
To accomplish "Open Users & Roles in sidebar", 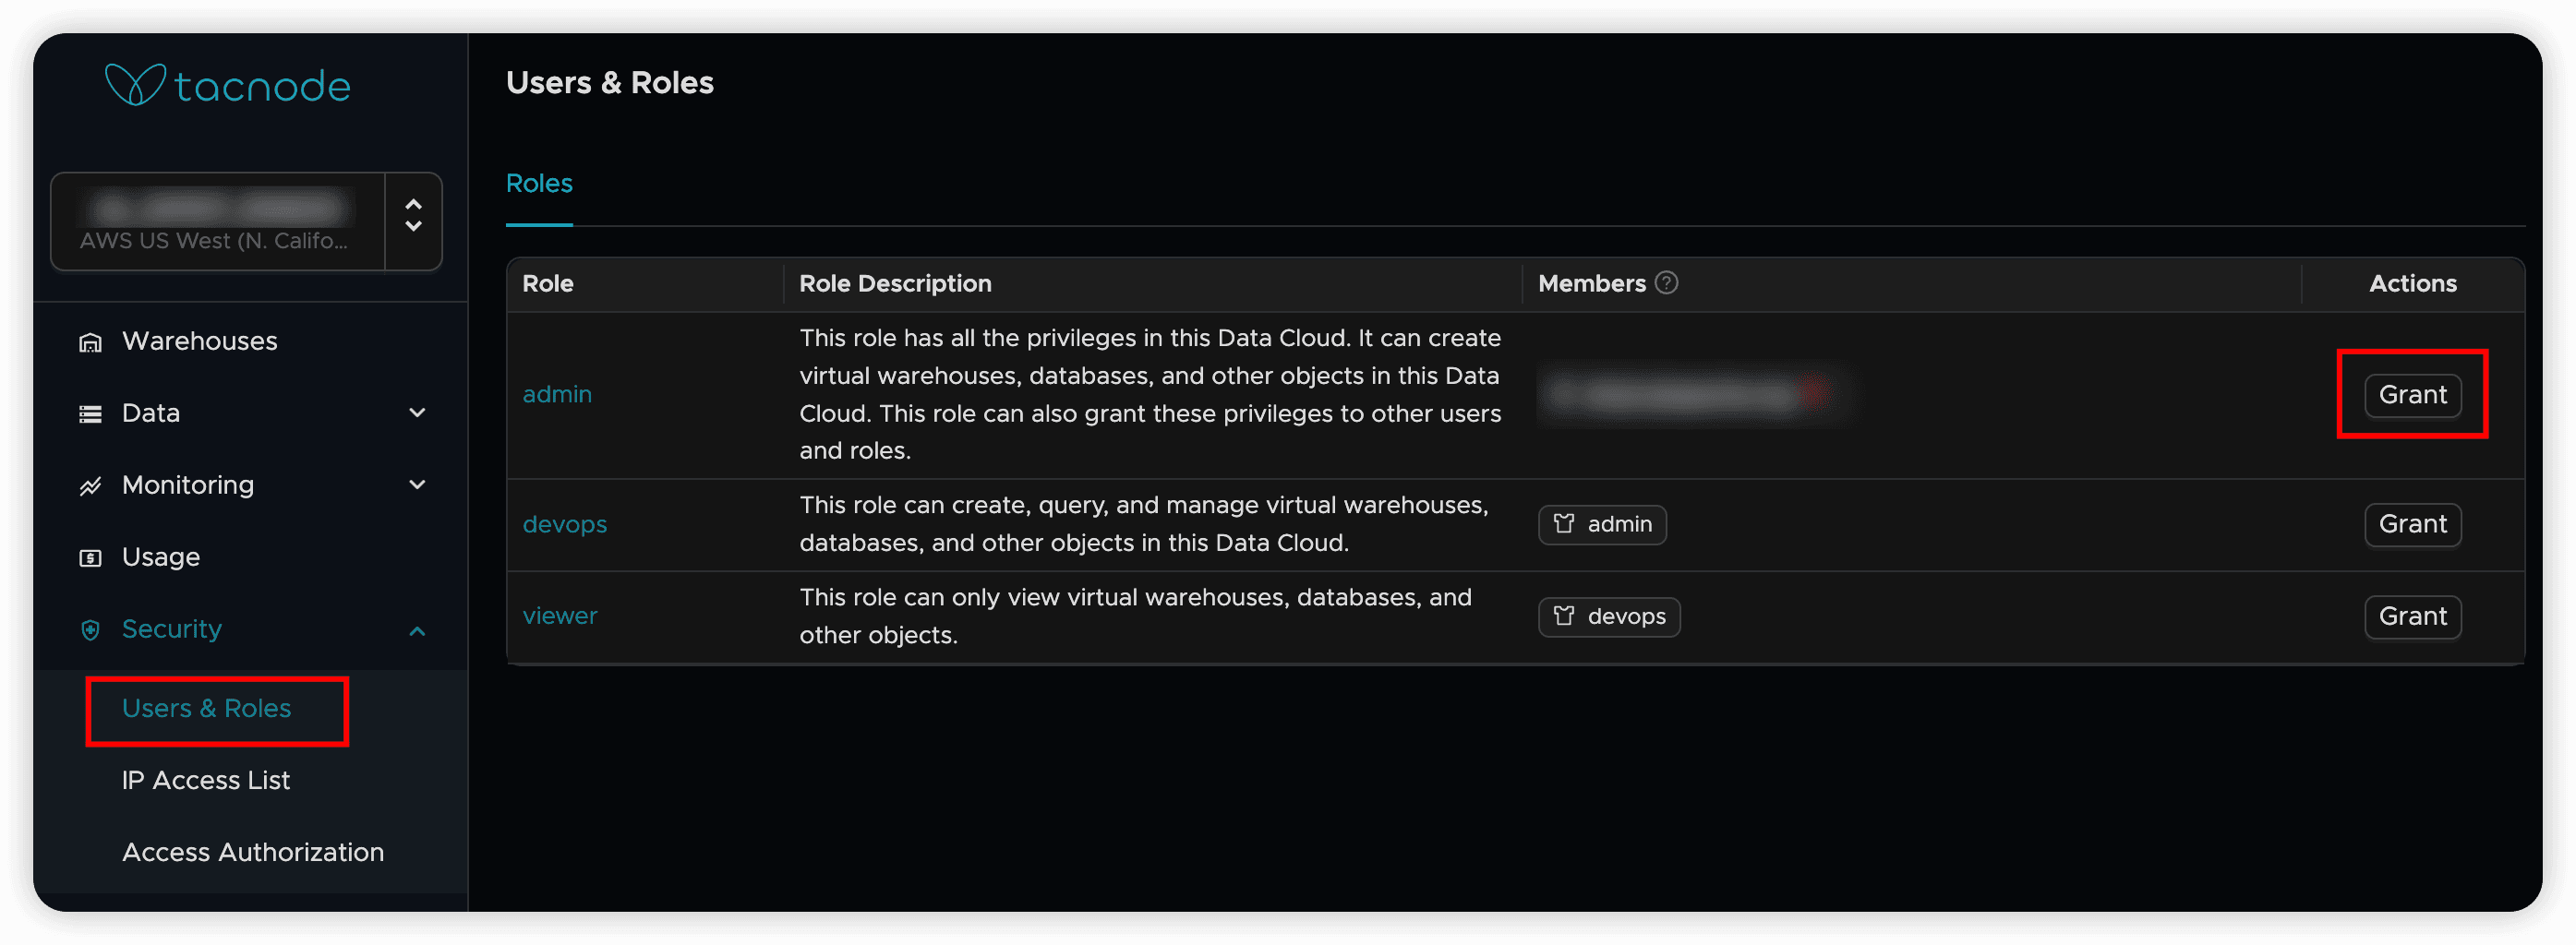I will (206, 708).
